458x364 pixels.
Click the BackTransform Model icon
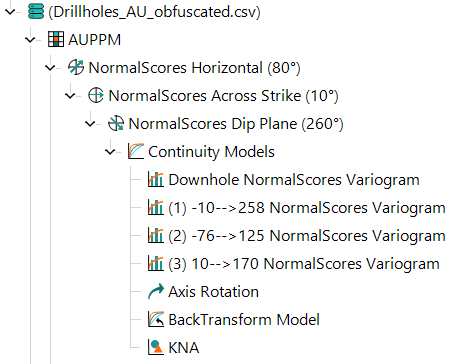[156, 319]
